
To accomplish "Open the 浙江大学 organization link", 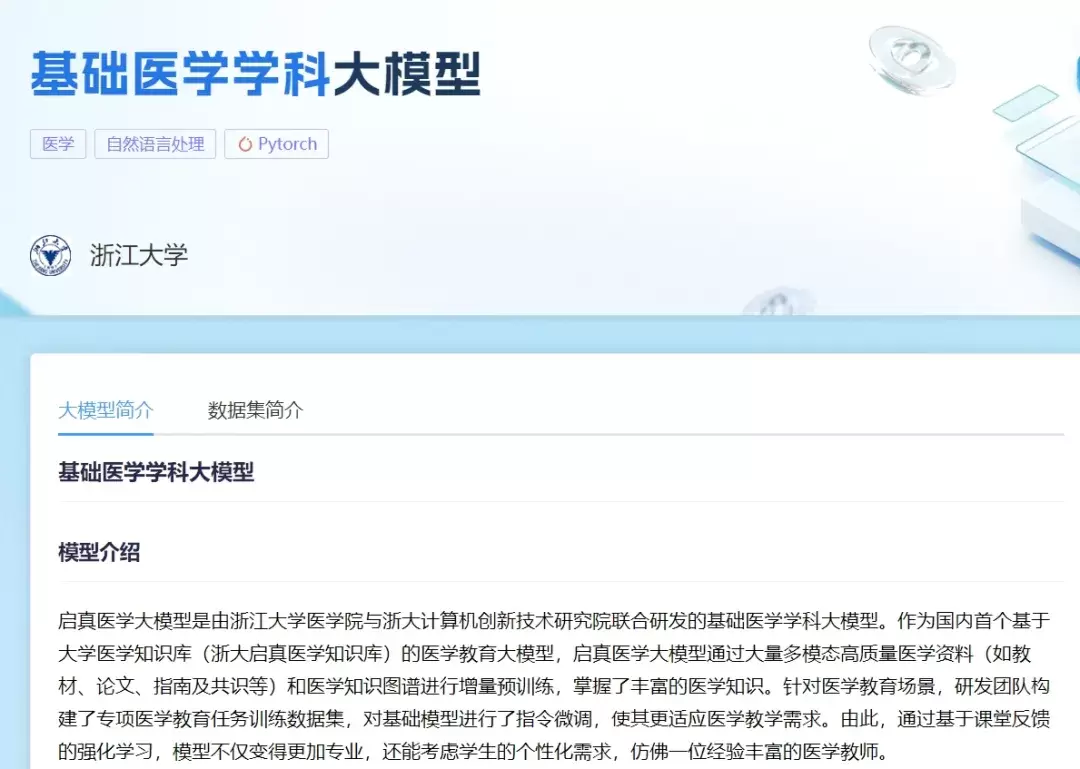I will pyautogui.click(x=138, y=256).
